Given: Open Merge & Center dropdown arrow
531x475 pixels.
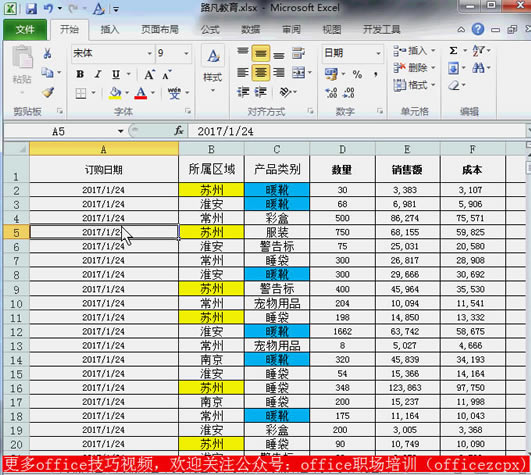Looking at the screenshot, I should coord(310,72).
